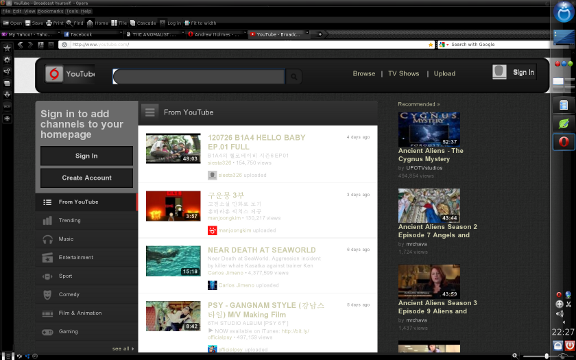Select the Film & Animation category

pyautogui.click(x=86, y=313)
